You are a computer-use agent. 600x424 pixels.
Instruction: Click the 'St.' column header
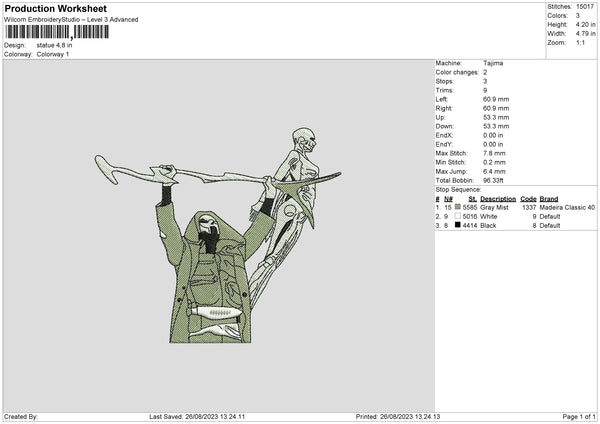[473, 199]
